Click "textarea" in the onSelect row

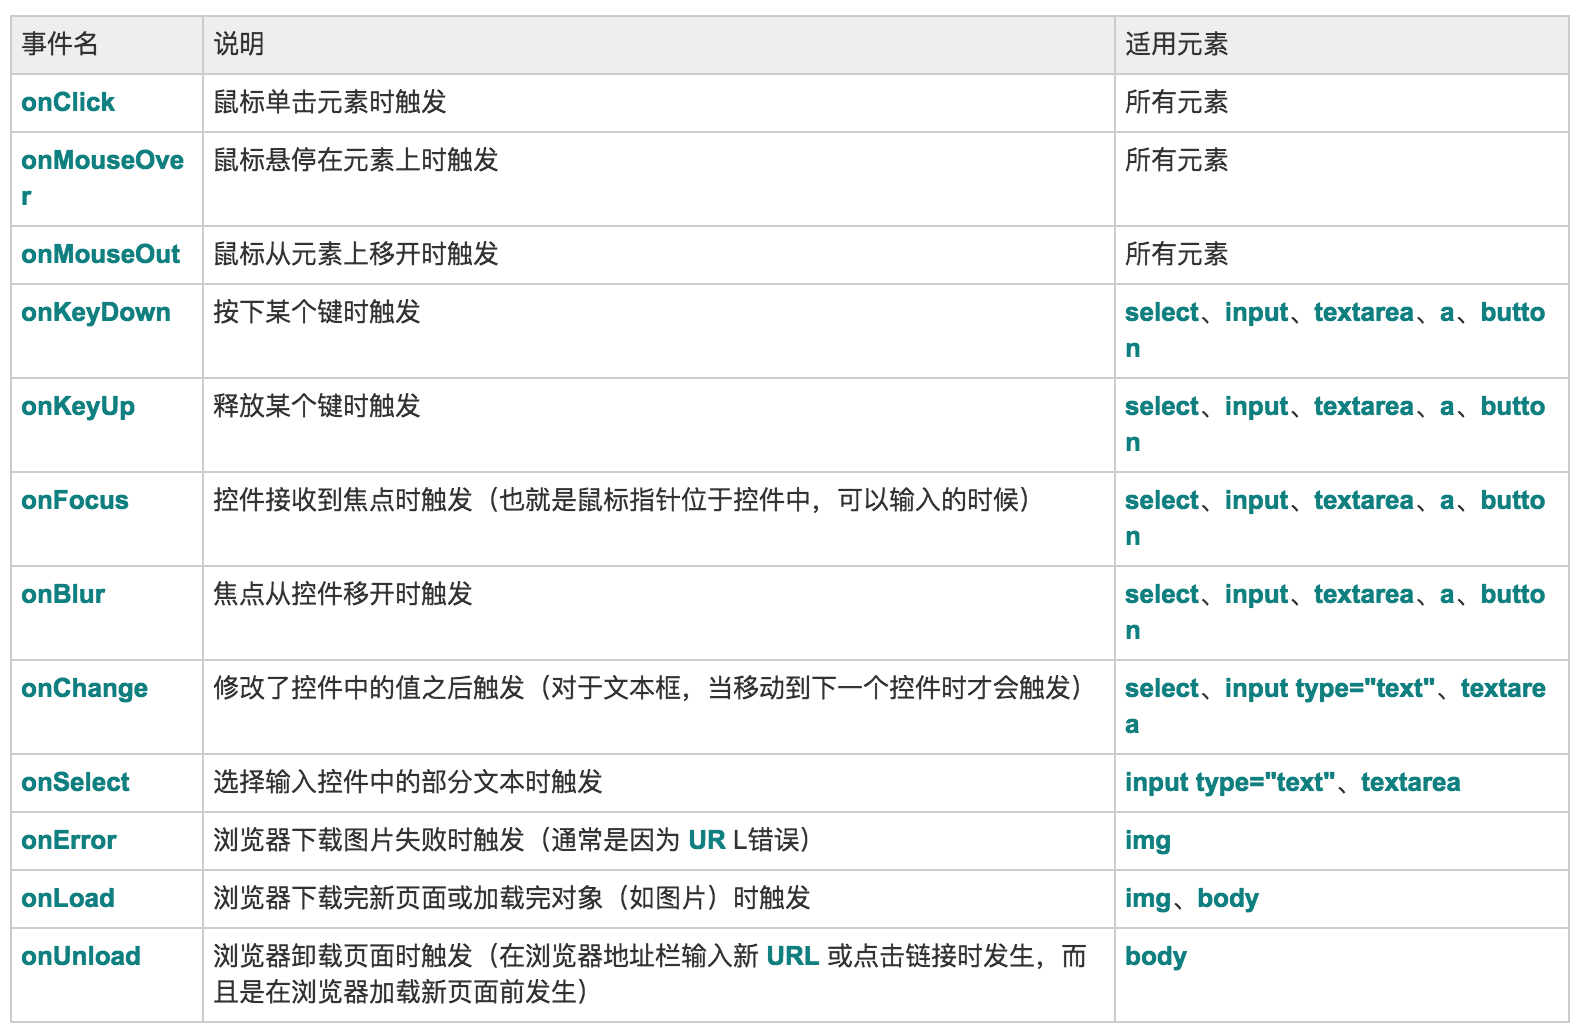click(x=1410, y=783)
